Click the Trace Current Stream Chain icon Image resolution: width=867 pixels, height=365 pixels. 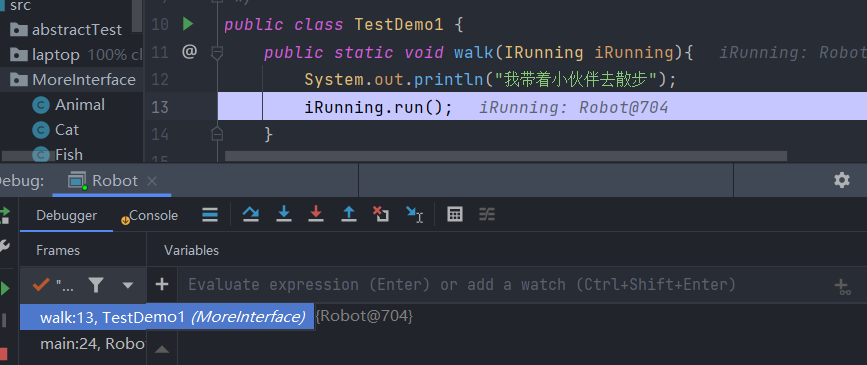pos(487,214)
